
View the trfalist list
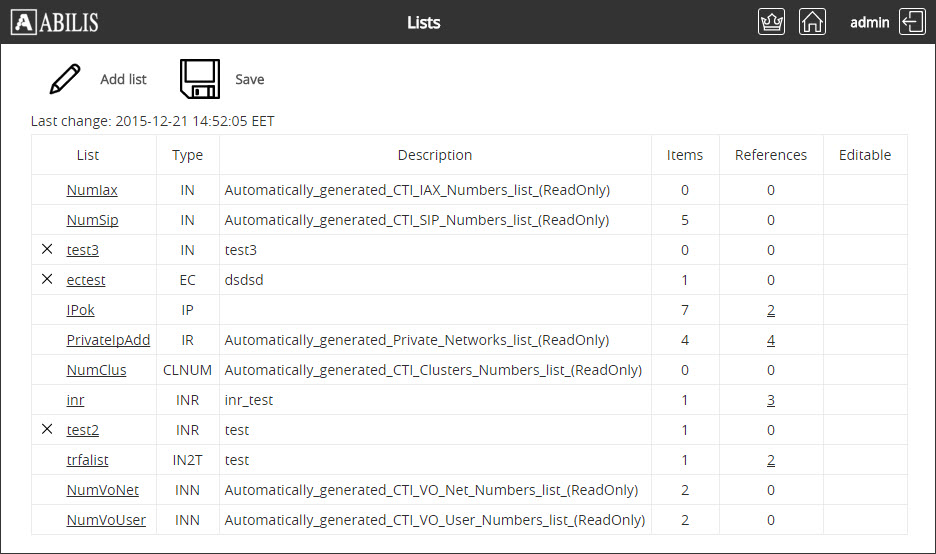pos(87,460)
